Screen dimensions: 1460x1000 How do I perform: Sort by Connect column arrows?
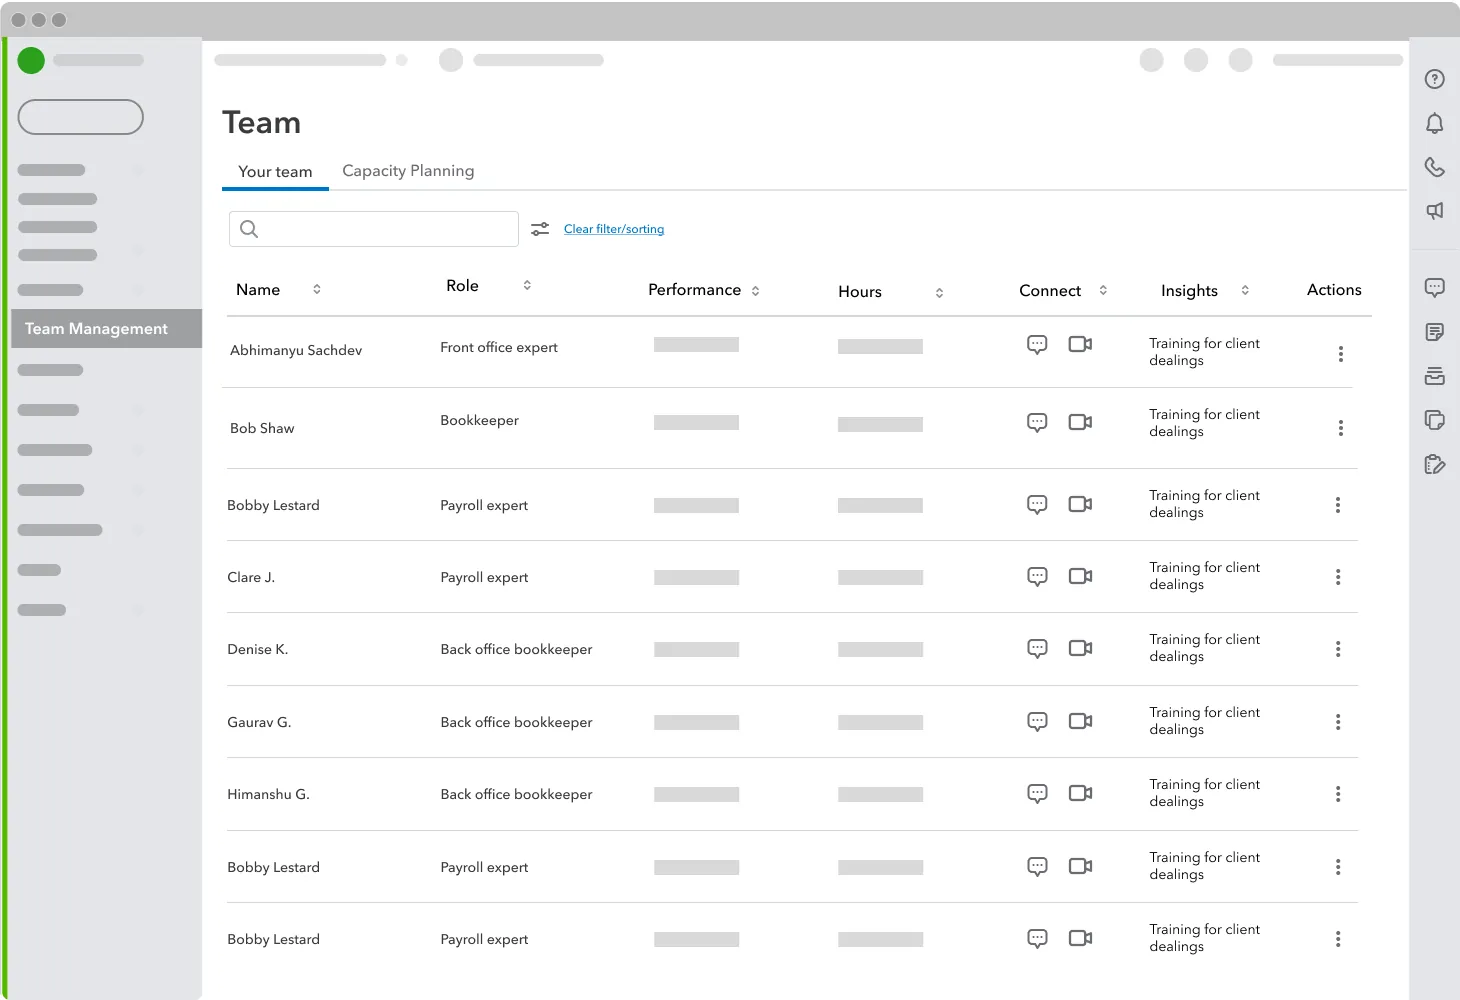point(1103,290)
